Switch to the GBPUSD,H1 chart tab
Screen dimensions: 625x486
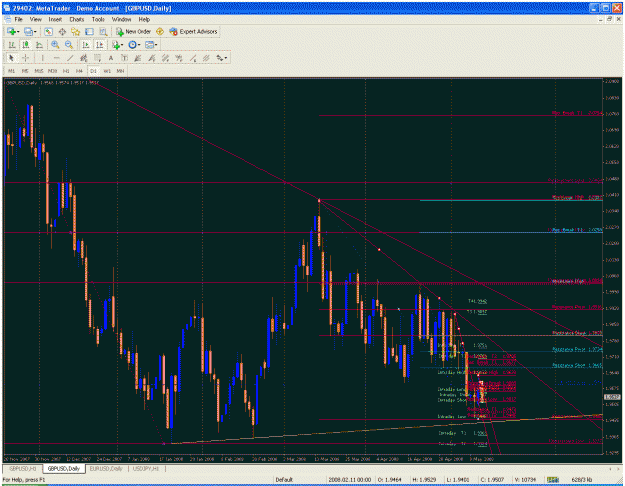pos(23,468)
